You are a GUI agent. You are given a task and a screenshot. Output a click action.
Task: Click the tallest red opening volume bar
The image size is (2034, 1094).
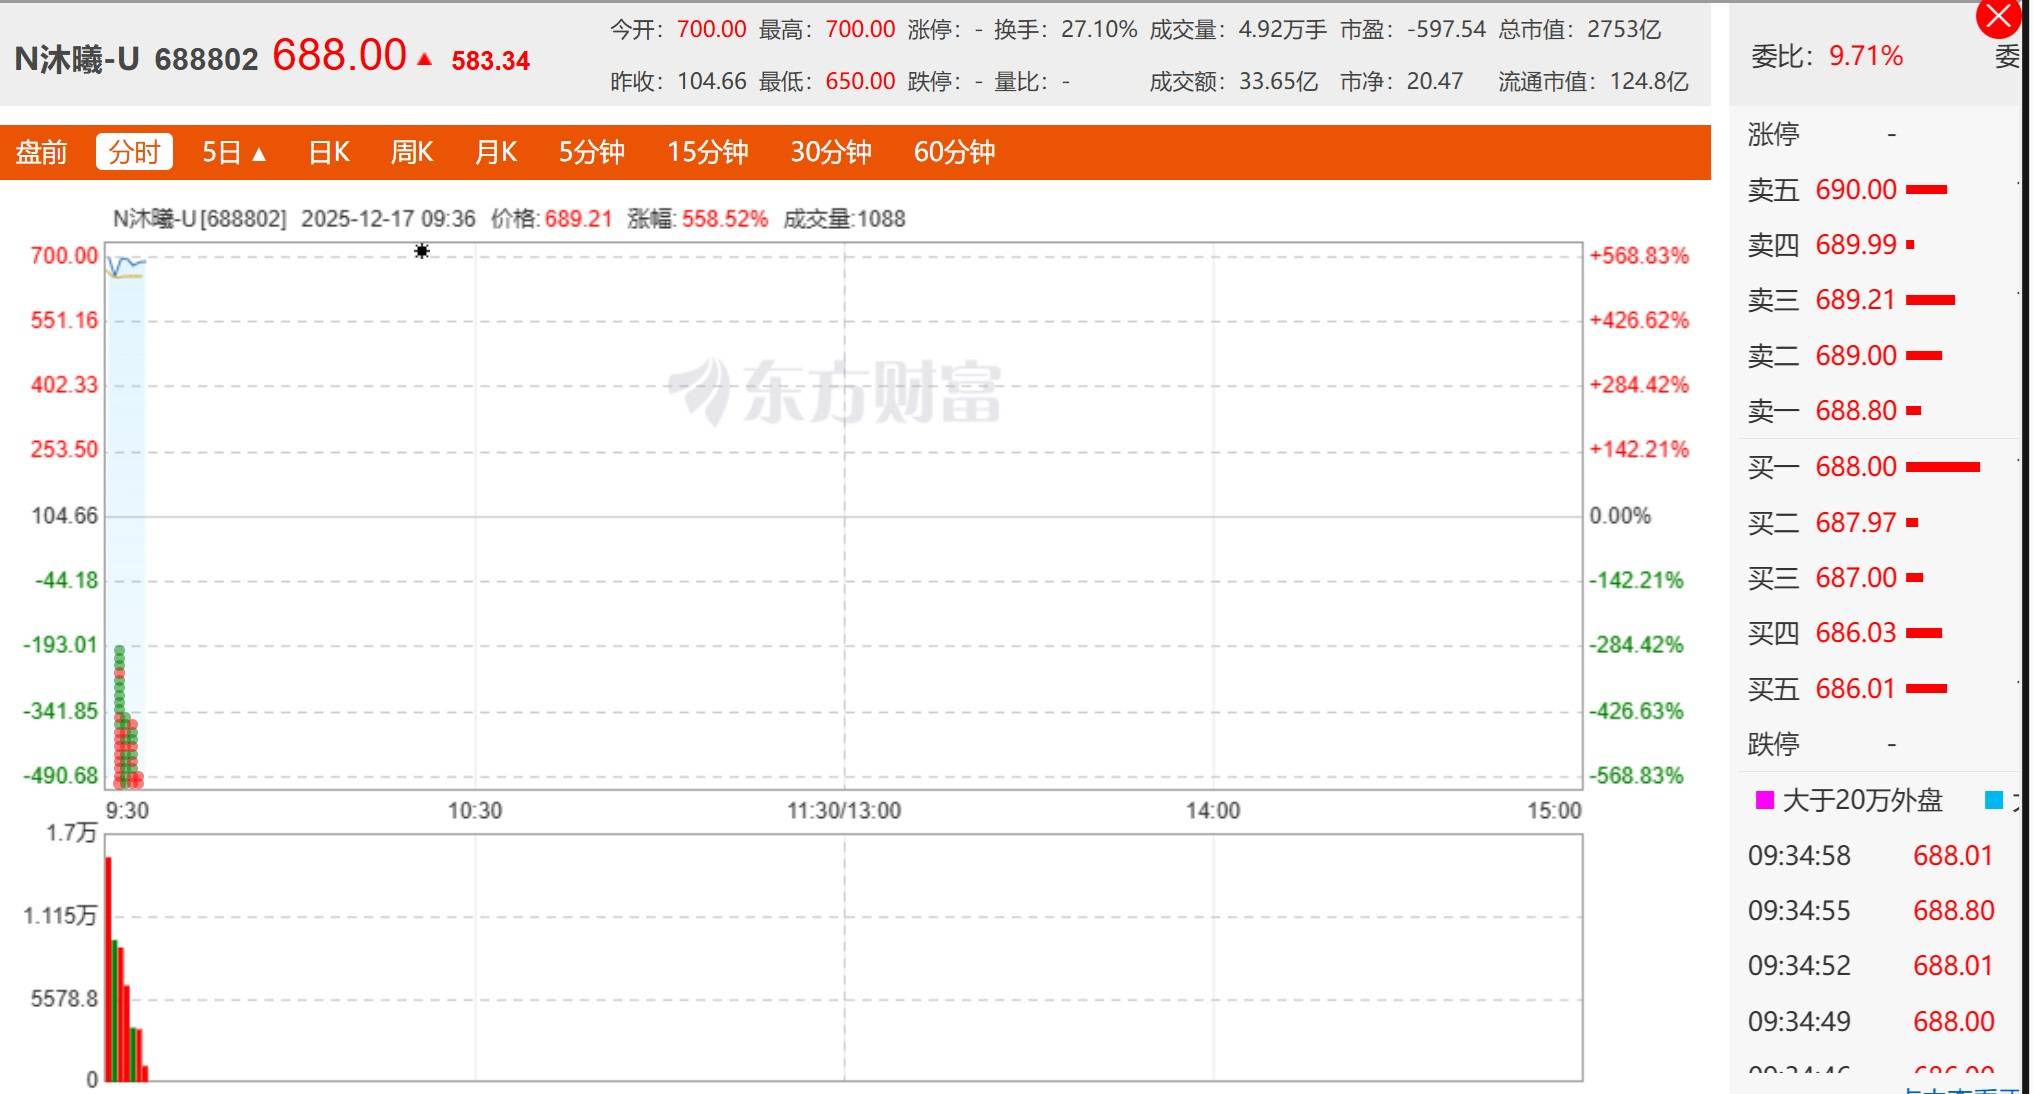[x=108, y=968]
